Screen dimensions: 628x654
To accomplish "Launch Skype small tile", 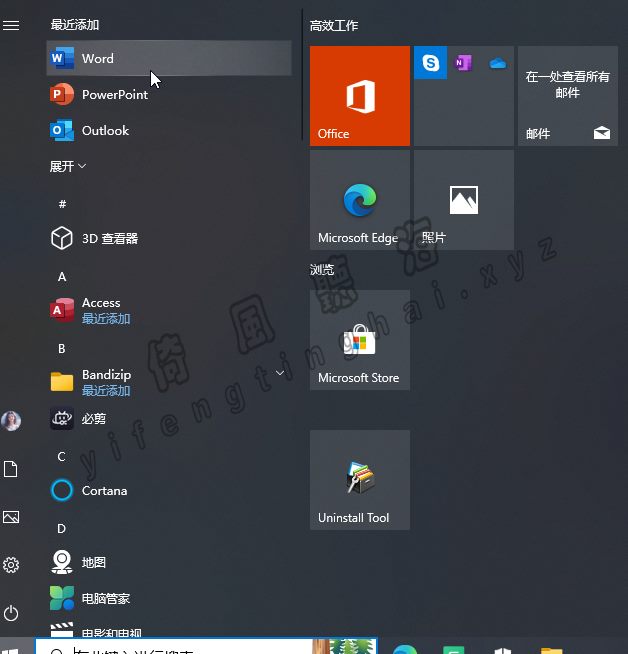I will (430, 63).
